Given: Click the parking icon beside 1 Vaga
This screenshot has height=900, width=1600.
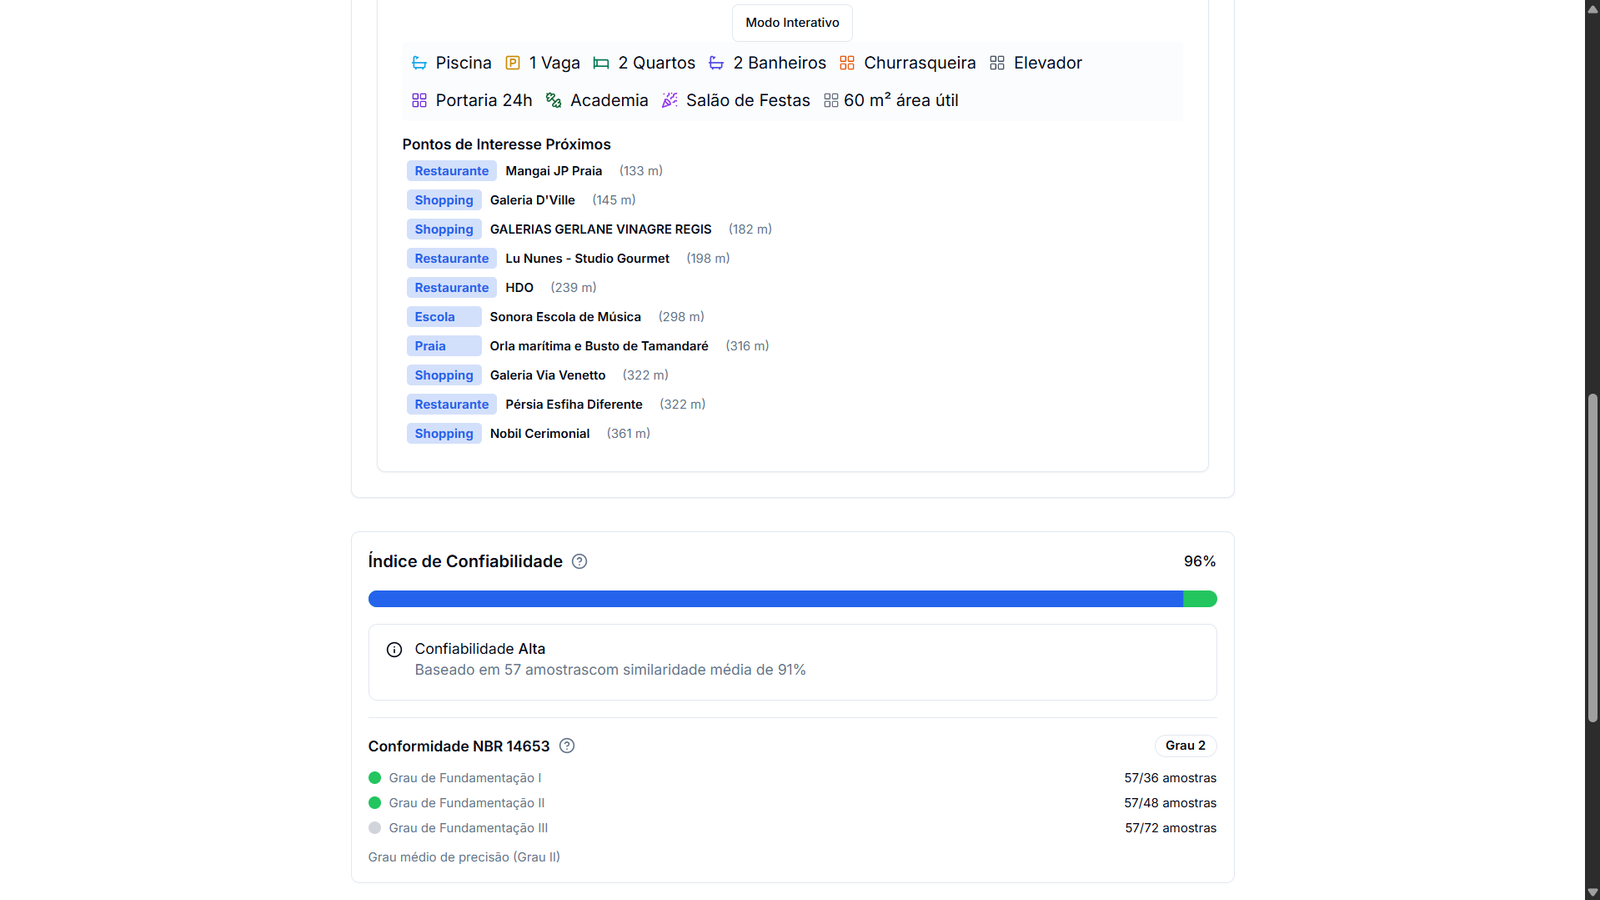Looking at the screenshot, I should pos(512,63).
